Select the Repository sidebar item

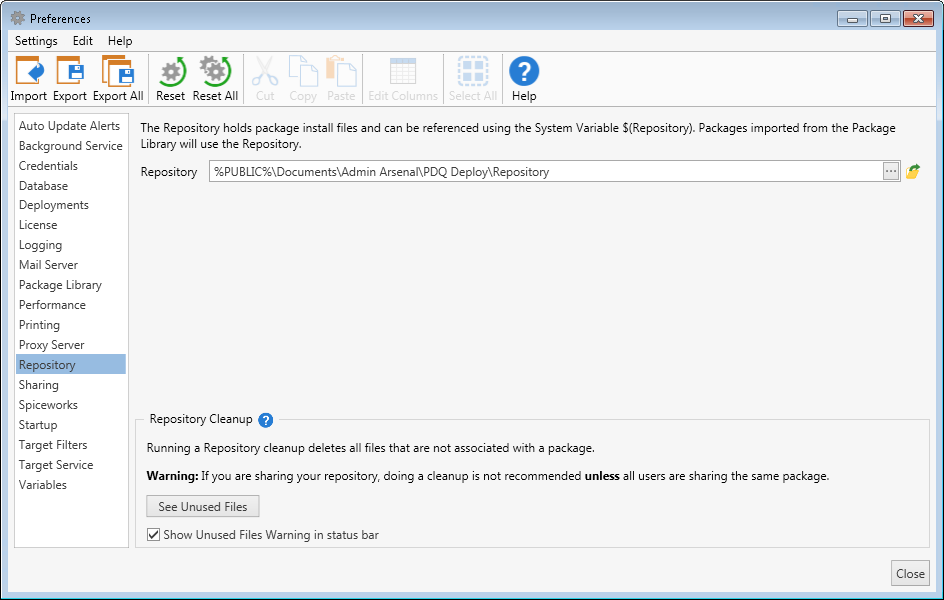click(x=71, y=365)
